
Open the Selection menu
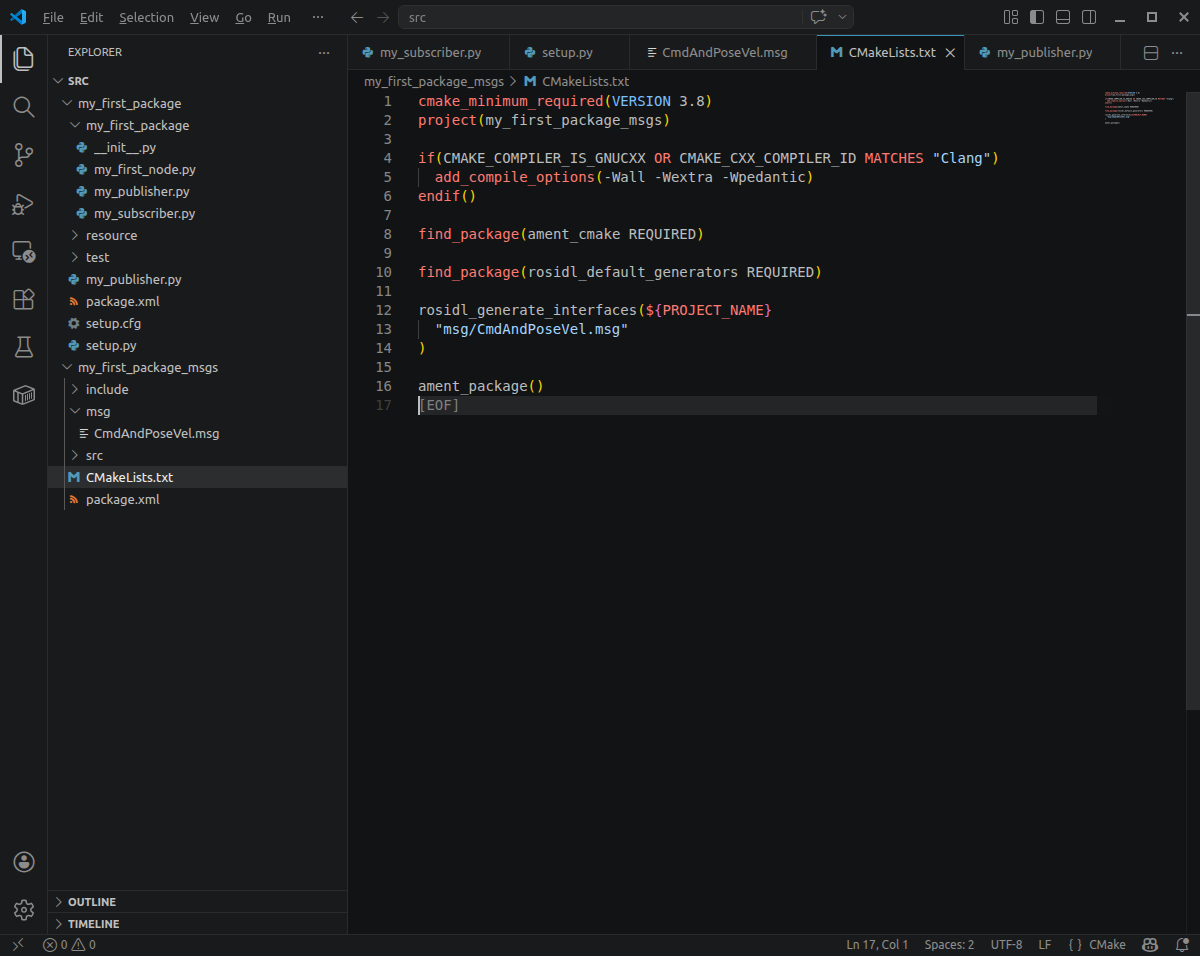tap(146, 18)
